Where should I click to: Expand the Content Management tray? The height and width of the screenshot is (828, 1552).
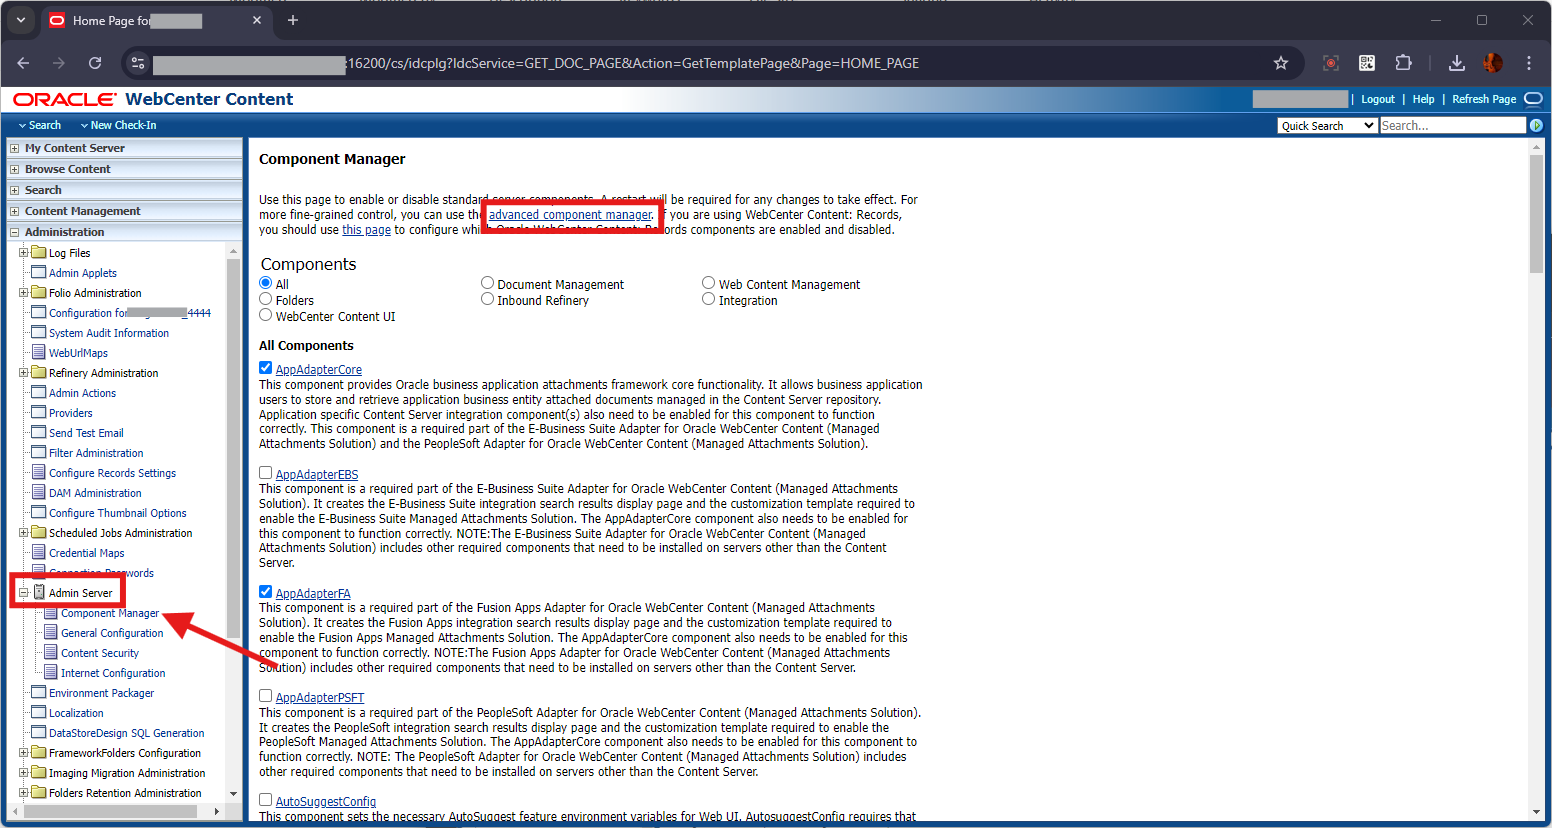click(x=14, y=211)
